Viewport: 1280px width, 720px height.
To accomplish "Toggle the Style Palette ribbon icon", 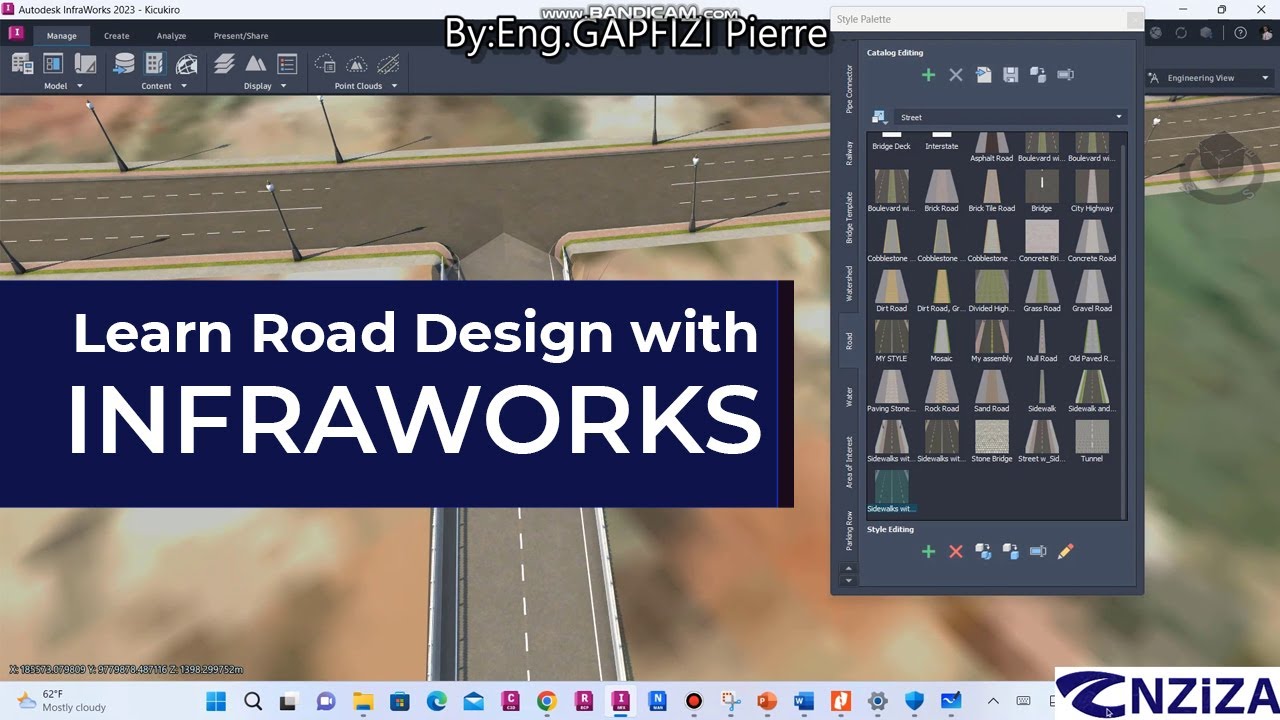I will click(x=154, y=64).
